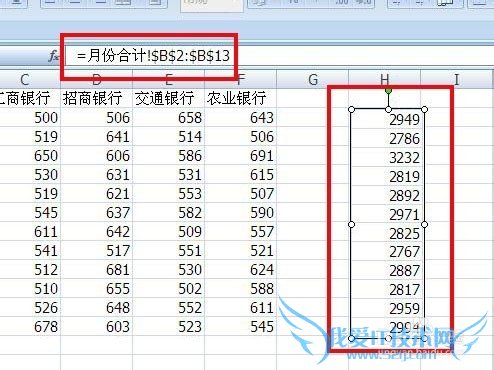494x370 pixels.
Task: Select cell 545 in column C
Action: (x=30, y=212)
